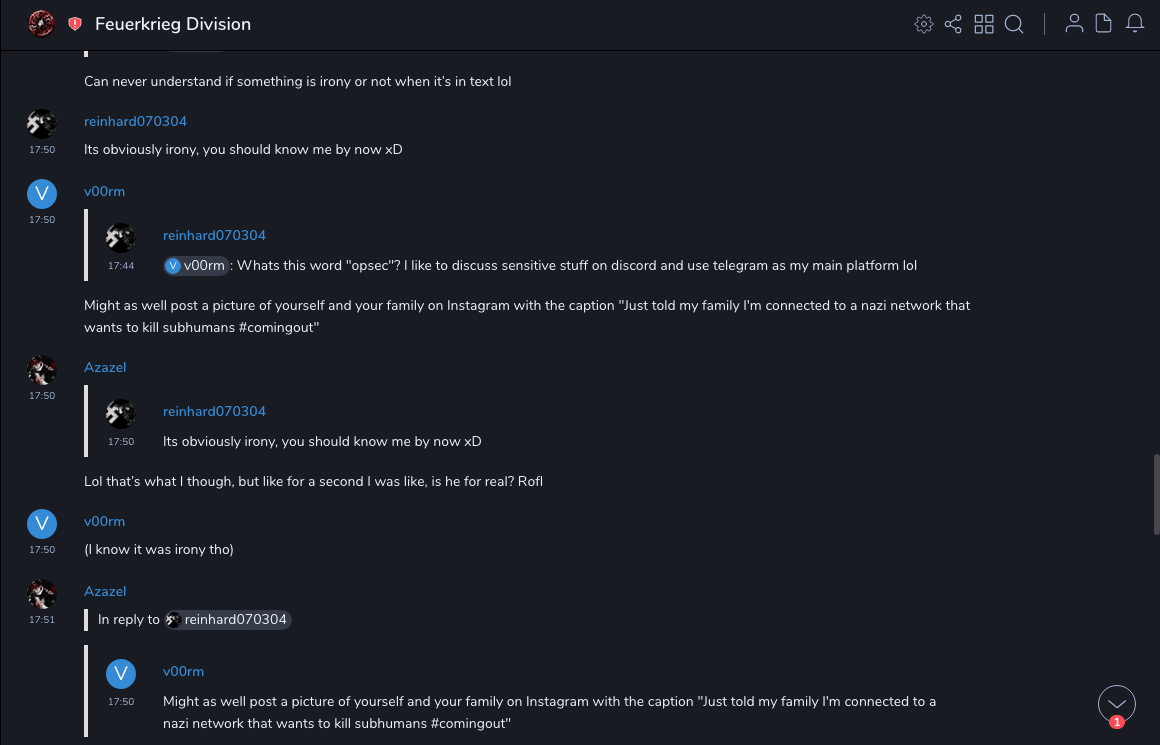1160x745 pixels.
Task: Click the v00rm mention pill in quoted message
Action: (196, 266)
